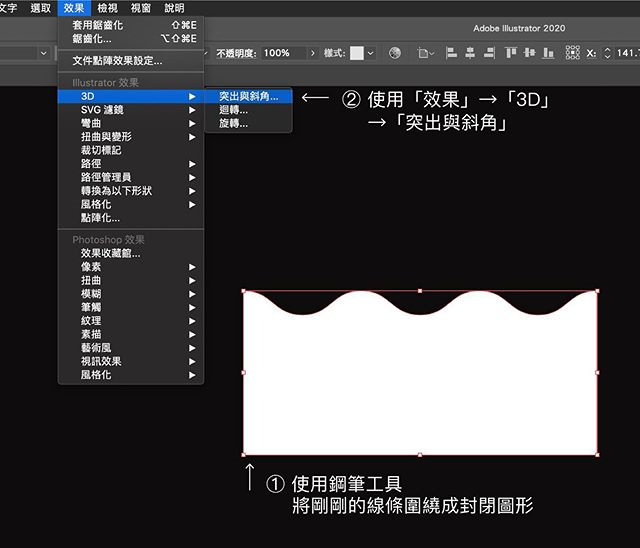Expand the 藝術風 submenu
This screenshot has height=548, width=640.
coord(131,348)
